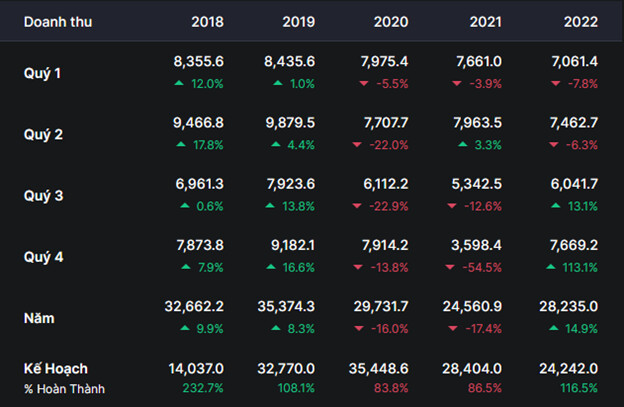The width and height of the screenshot is (624, 407).
Task: Select the 2020 column header
Action: (391, 22)
